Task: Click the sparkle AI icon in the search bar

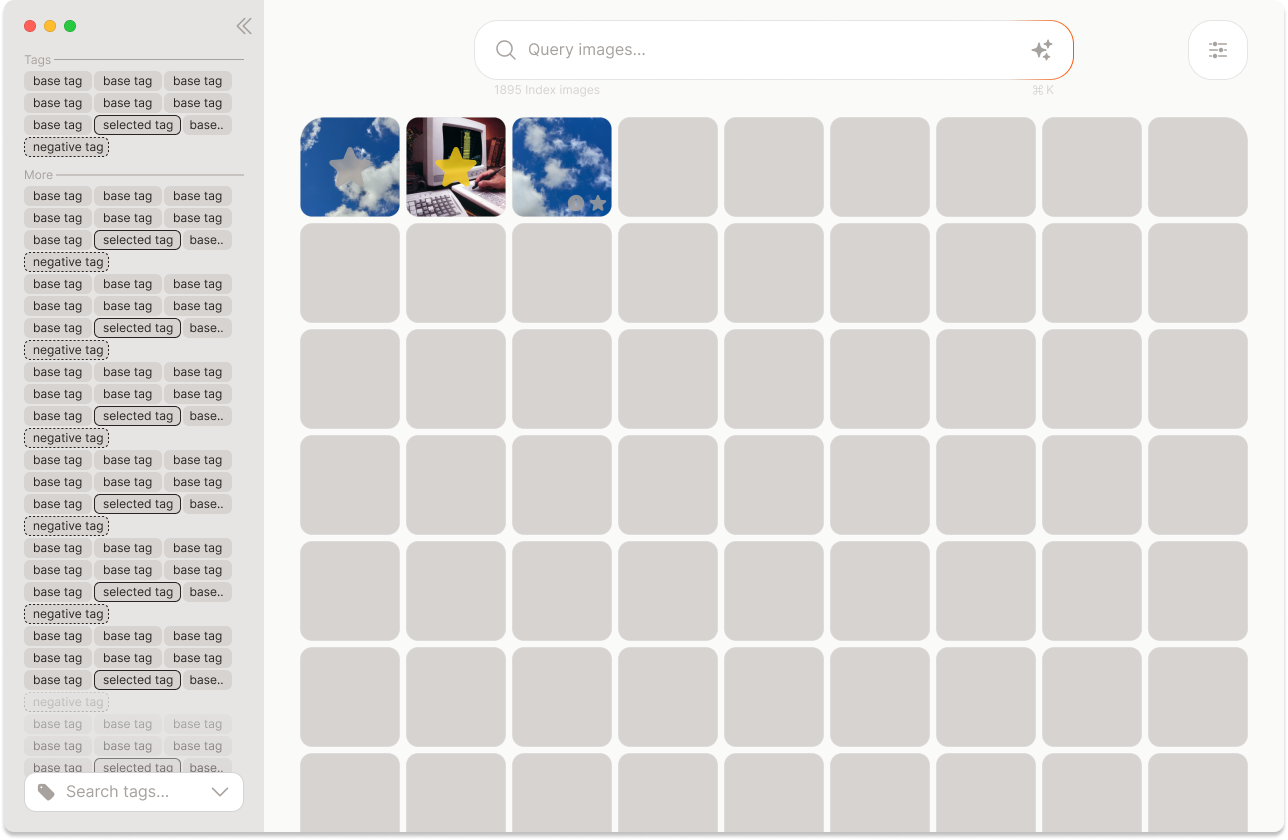Action: pos(1041,50)
